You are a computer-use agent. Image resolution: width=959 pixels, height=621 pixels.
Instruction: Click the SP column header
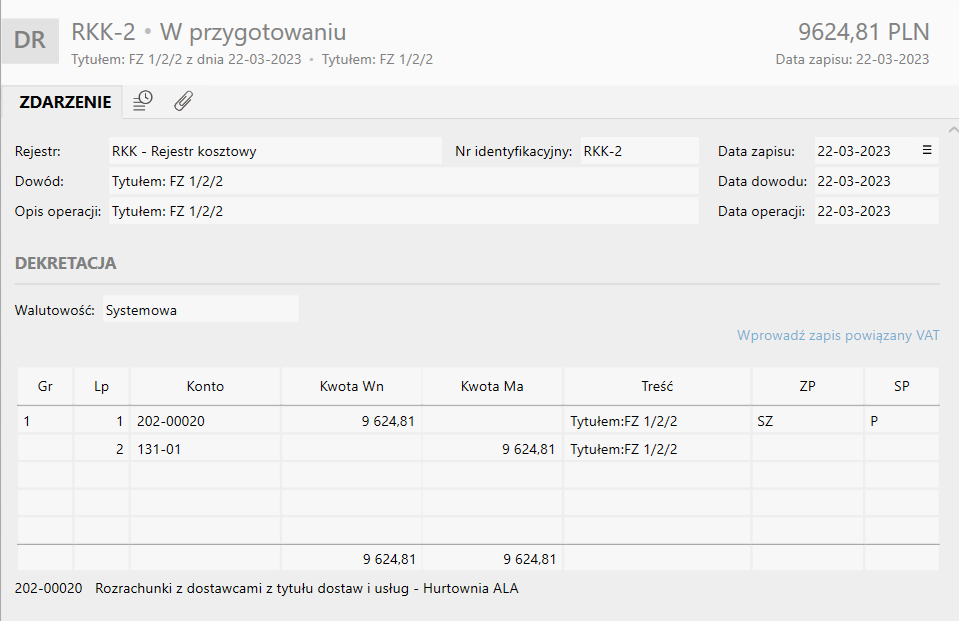[902, 386]
